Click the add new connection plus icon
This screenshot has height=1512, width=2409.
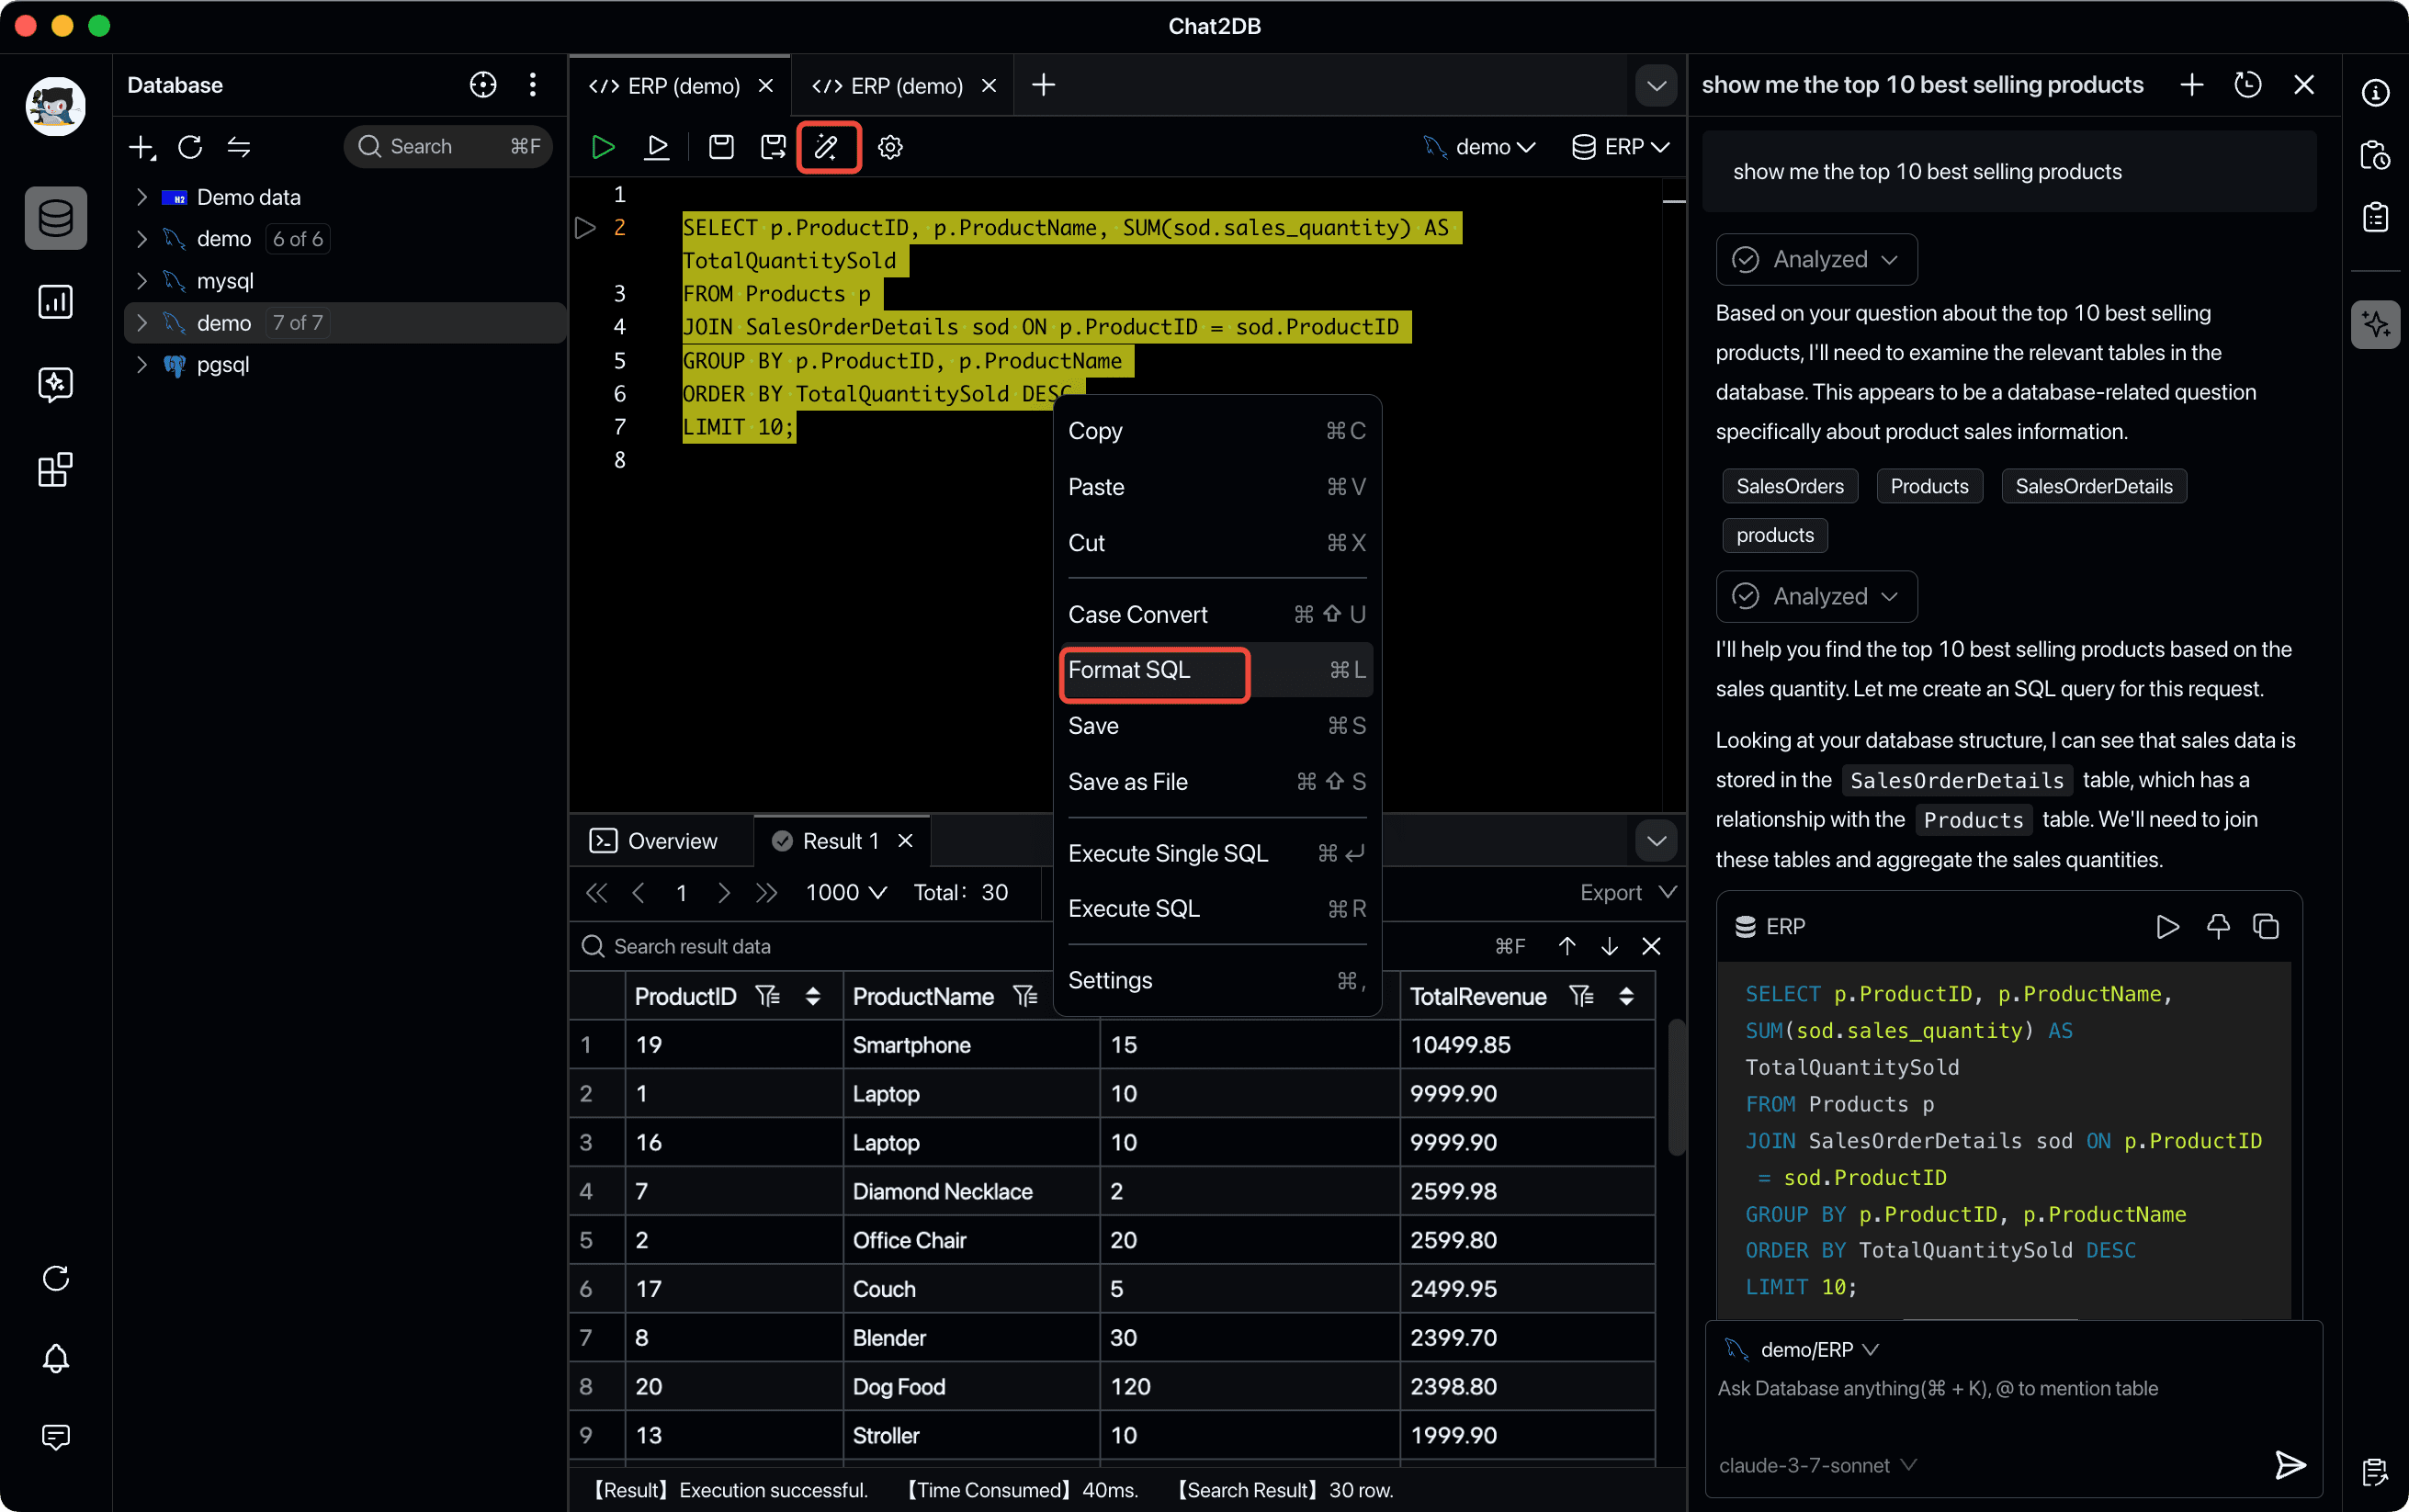pos(142,147)
